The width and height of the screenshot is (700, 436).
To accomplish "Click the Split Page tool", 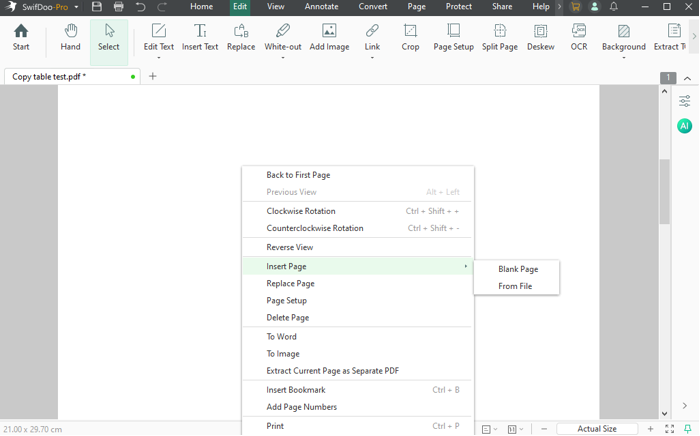I will coord(500,37).
